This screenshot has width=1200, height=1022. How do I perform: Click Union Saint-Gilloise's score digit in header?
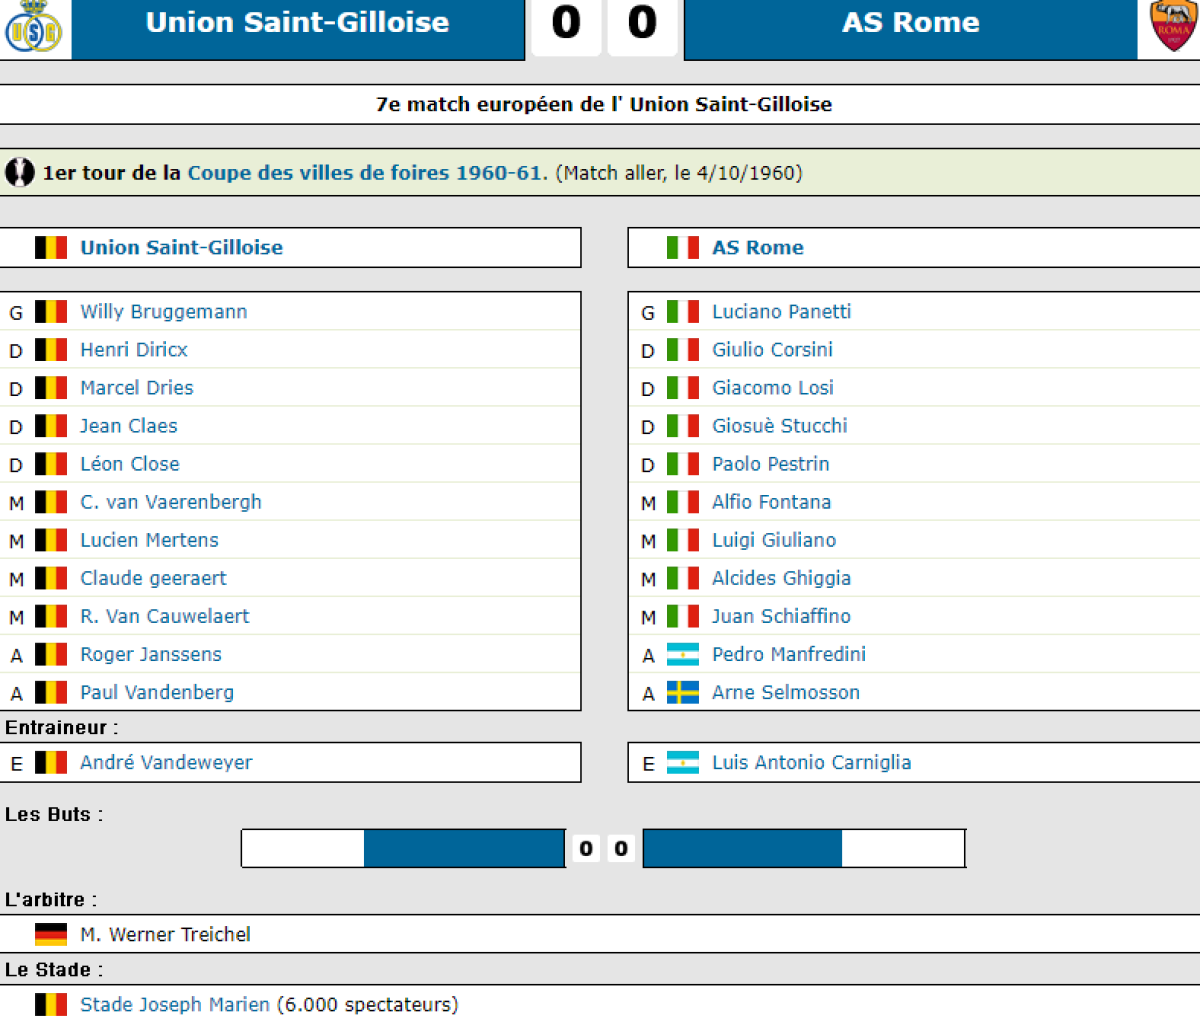[x=566, y=24]
